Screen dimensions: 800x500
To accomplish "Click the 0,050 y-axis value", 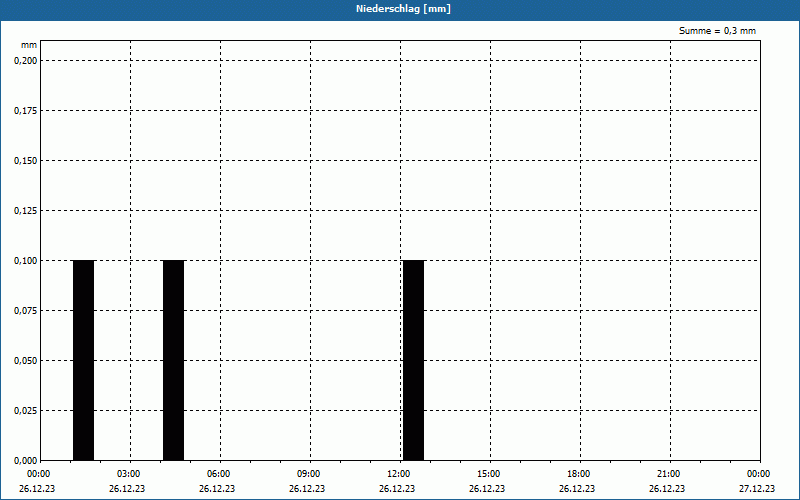I will [x=26, y=361].
